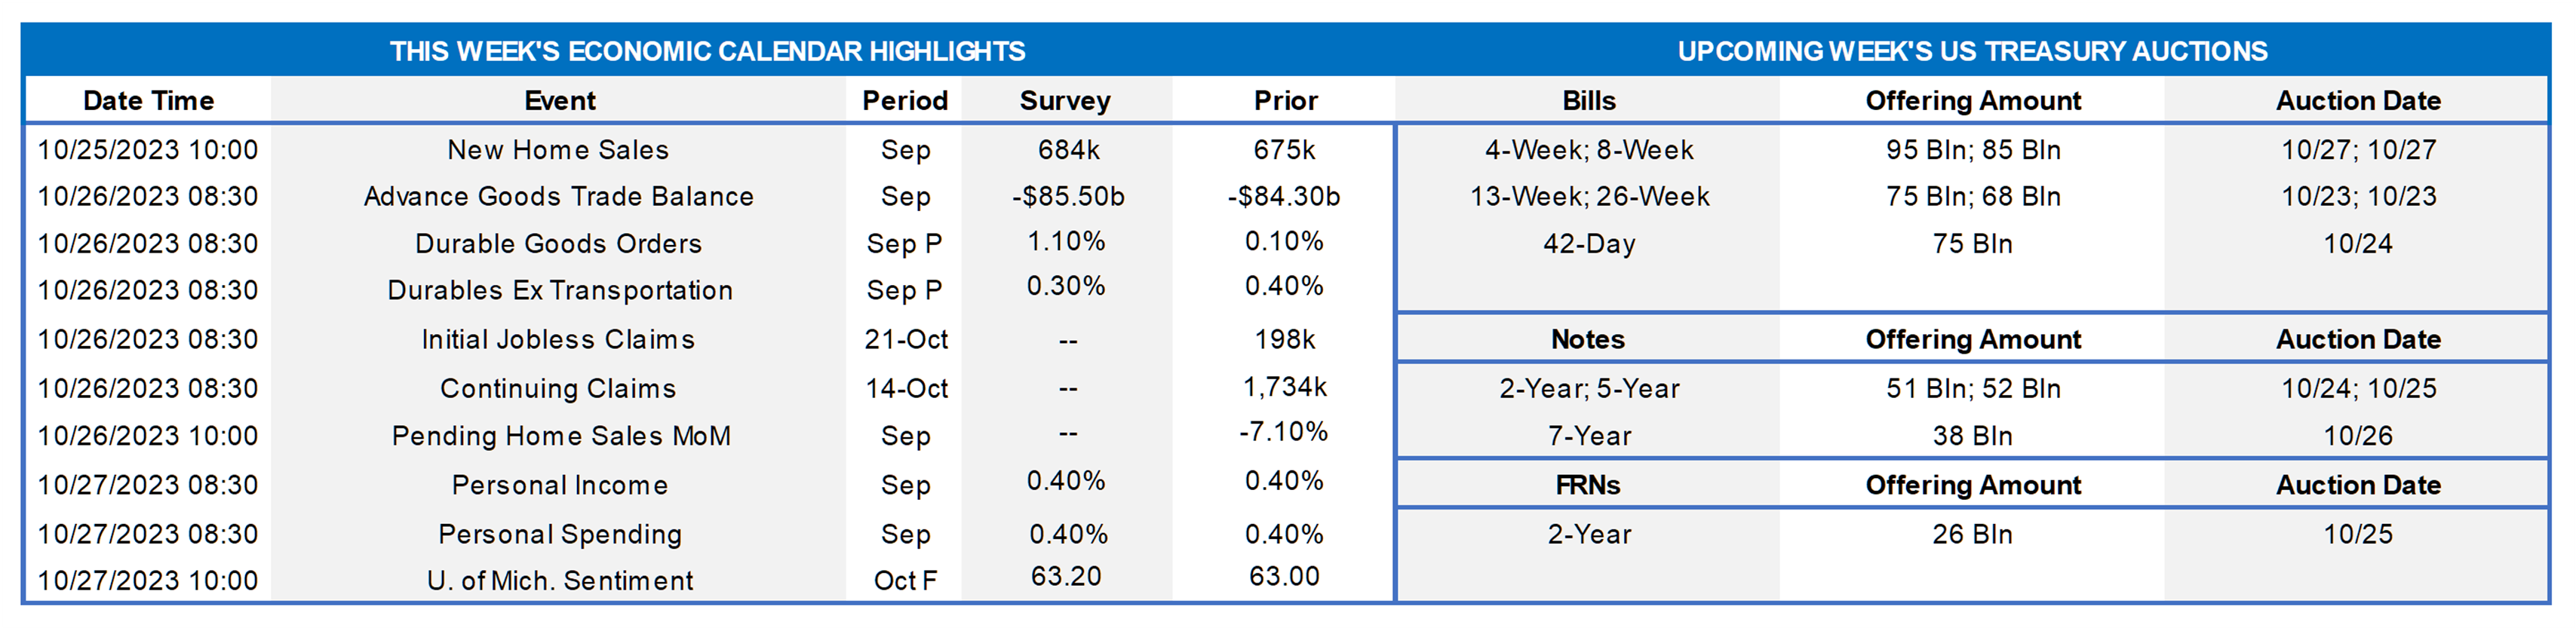2576x628 pixels.
Task: Select the Prior column header
Action: coord(1285,101)
